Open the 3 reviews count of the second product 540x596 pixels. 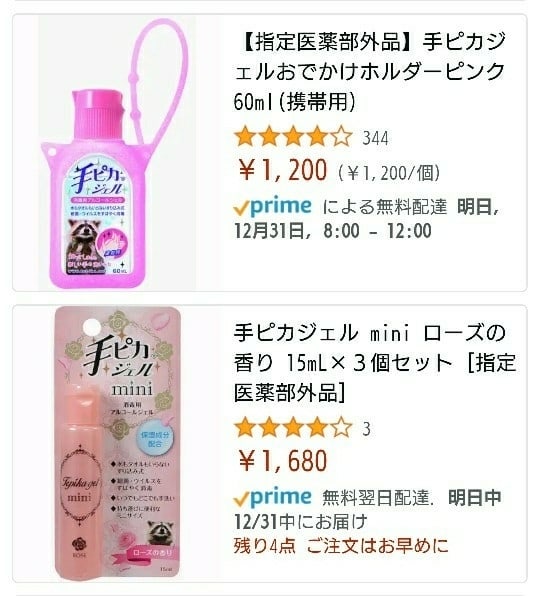(366, 429)
